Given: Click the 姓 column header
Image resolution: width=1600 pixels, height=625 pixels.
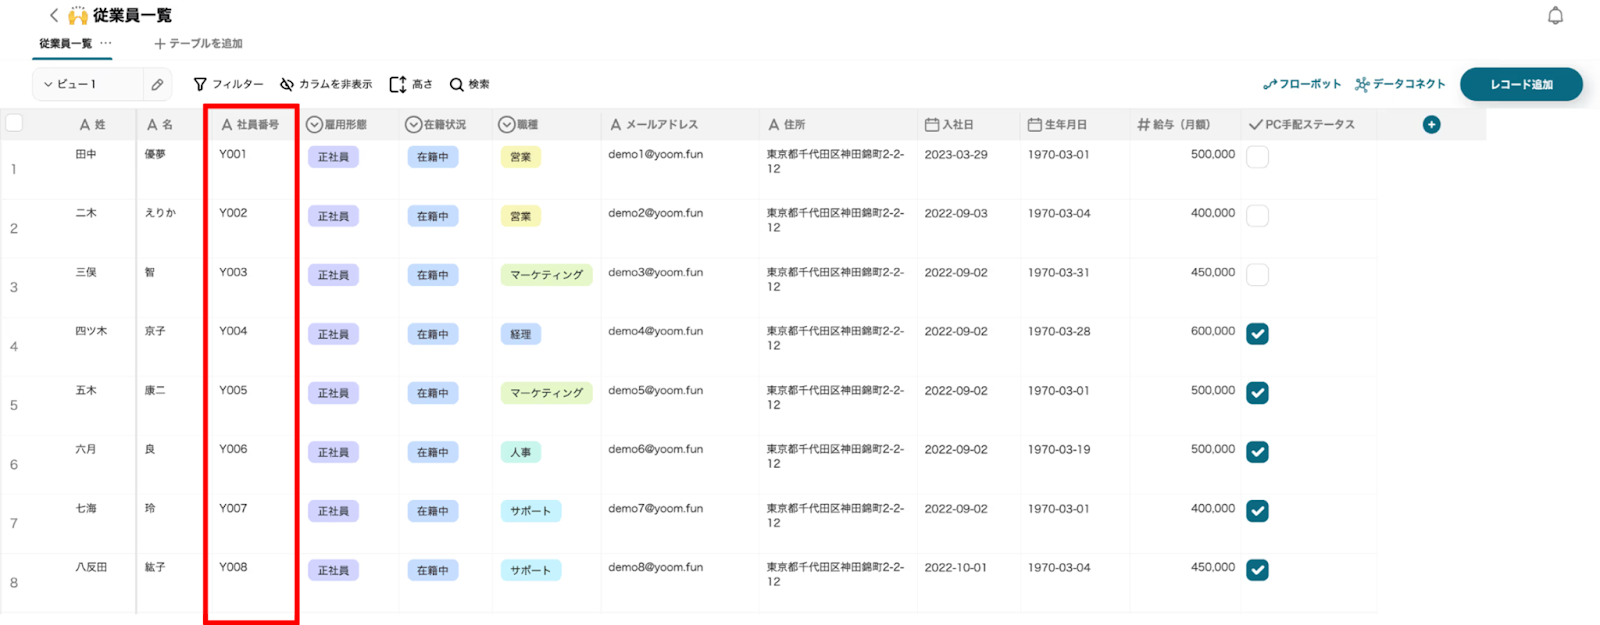Looking at the screenshot, I should 92,125.
